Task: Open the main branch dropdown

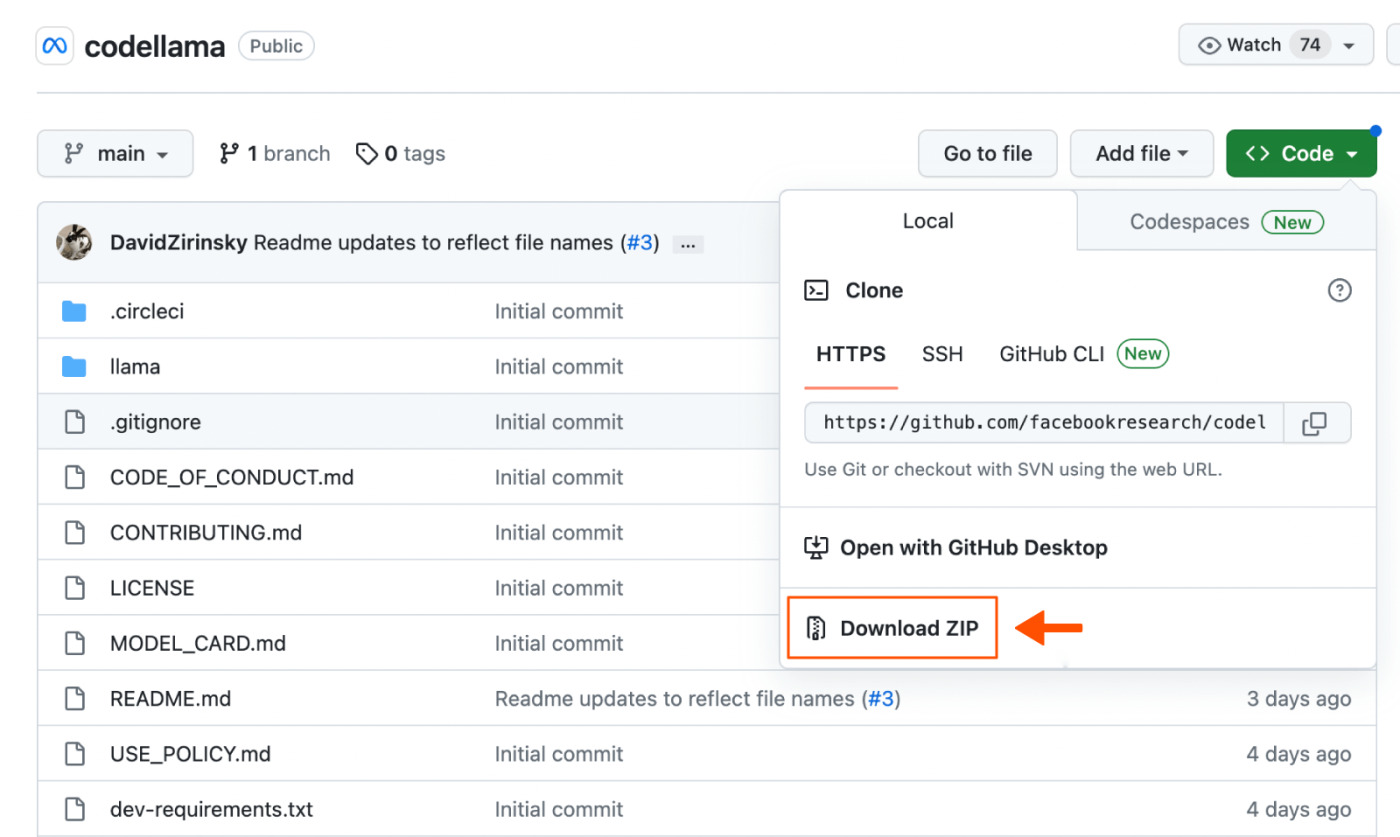Action: pos(114,153)
